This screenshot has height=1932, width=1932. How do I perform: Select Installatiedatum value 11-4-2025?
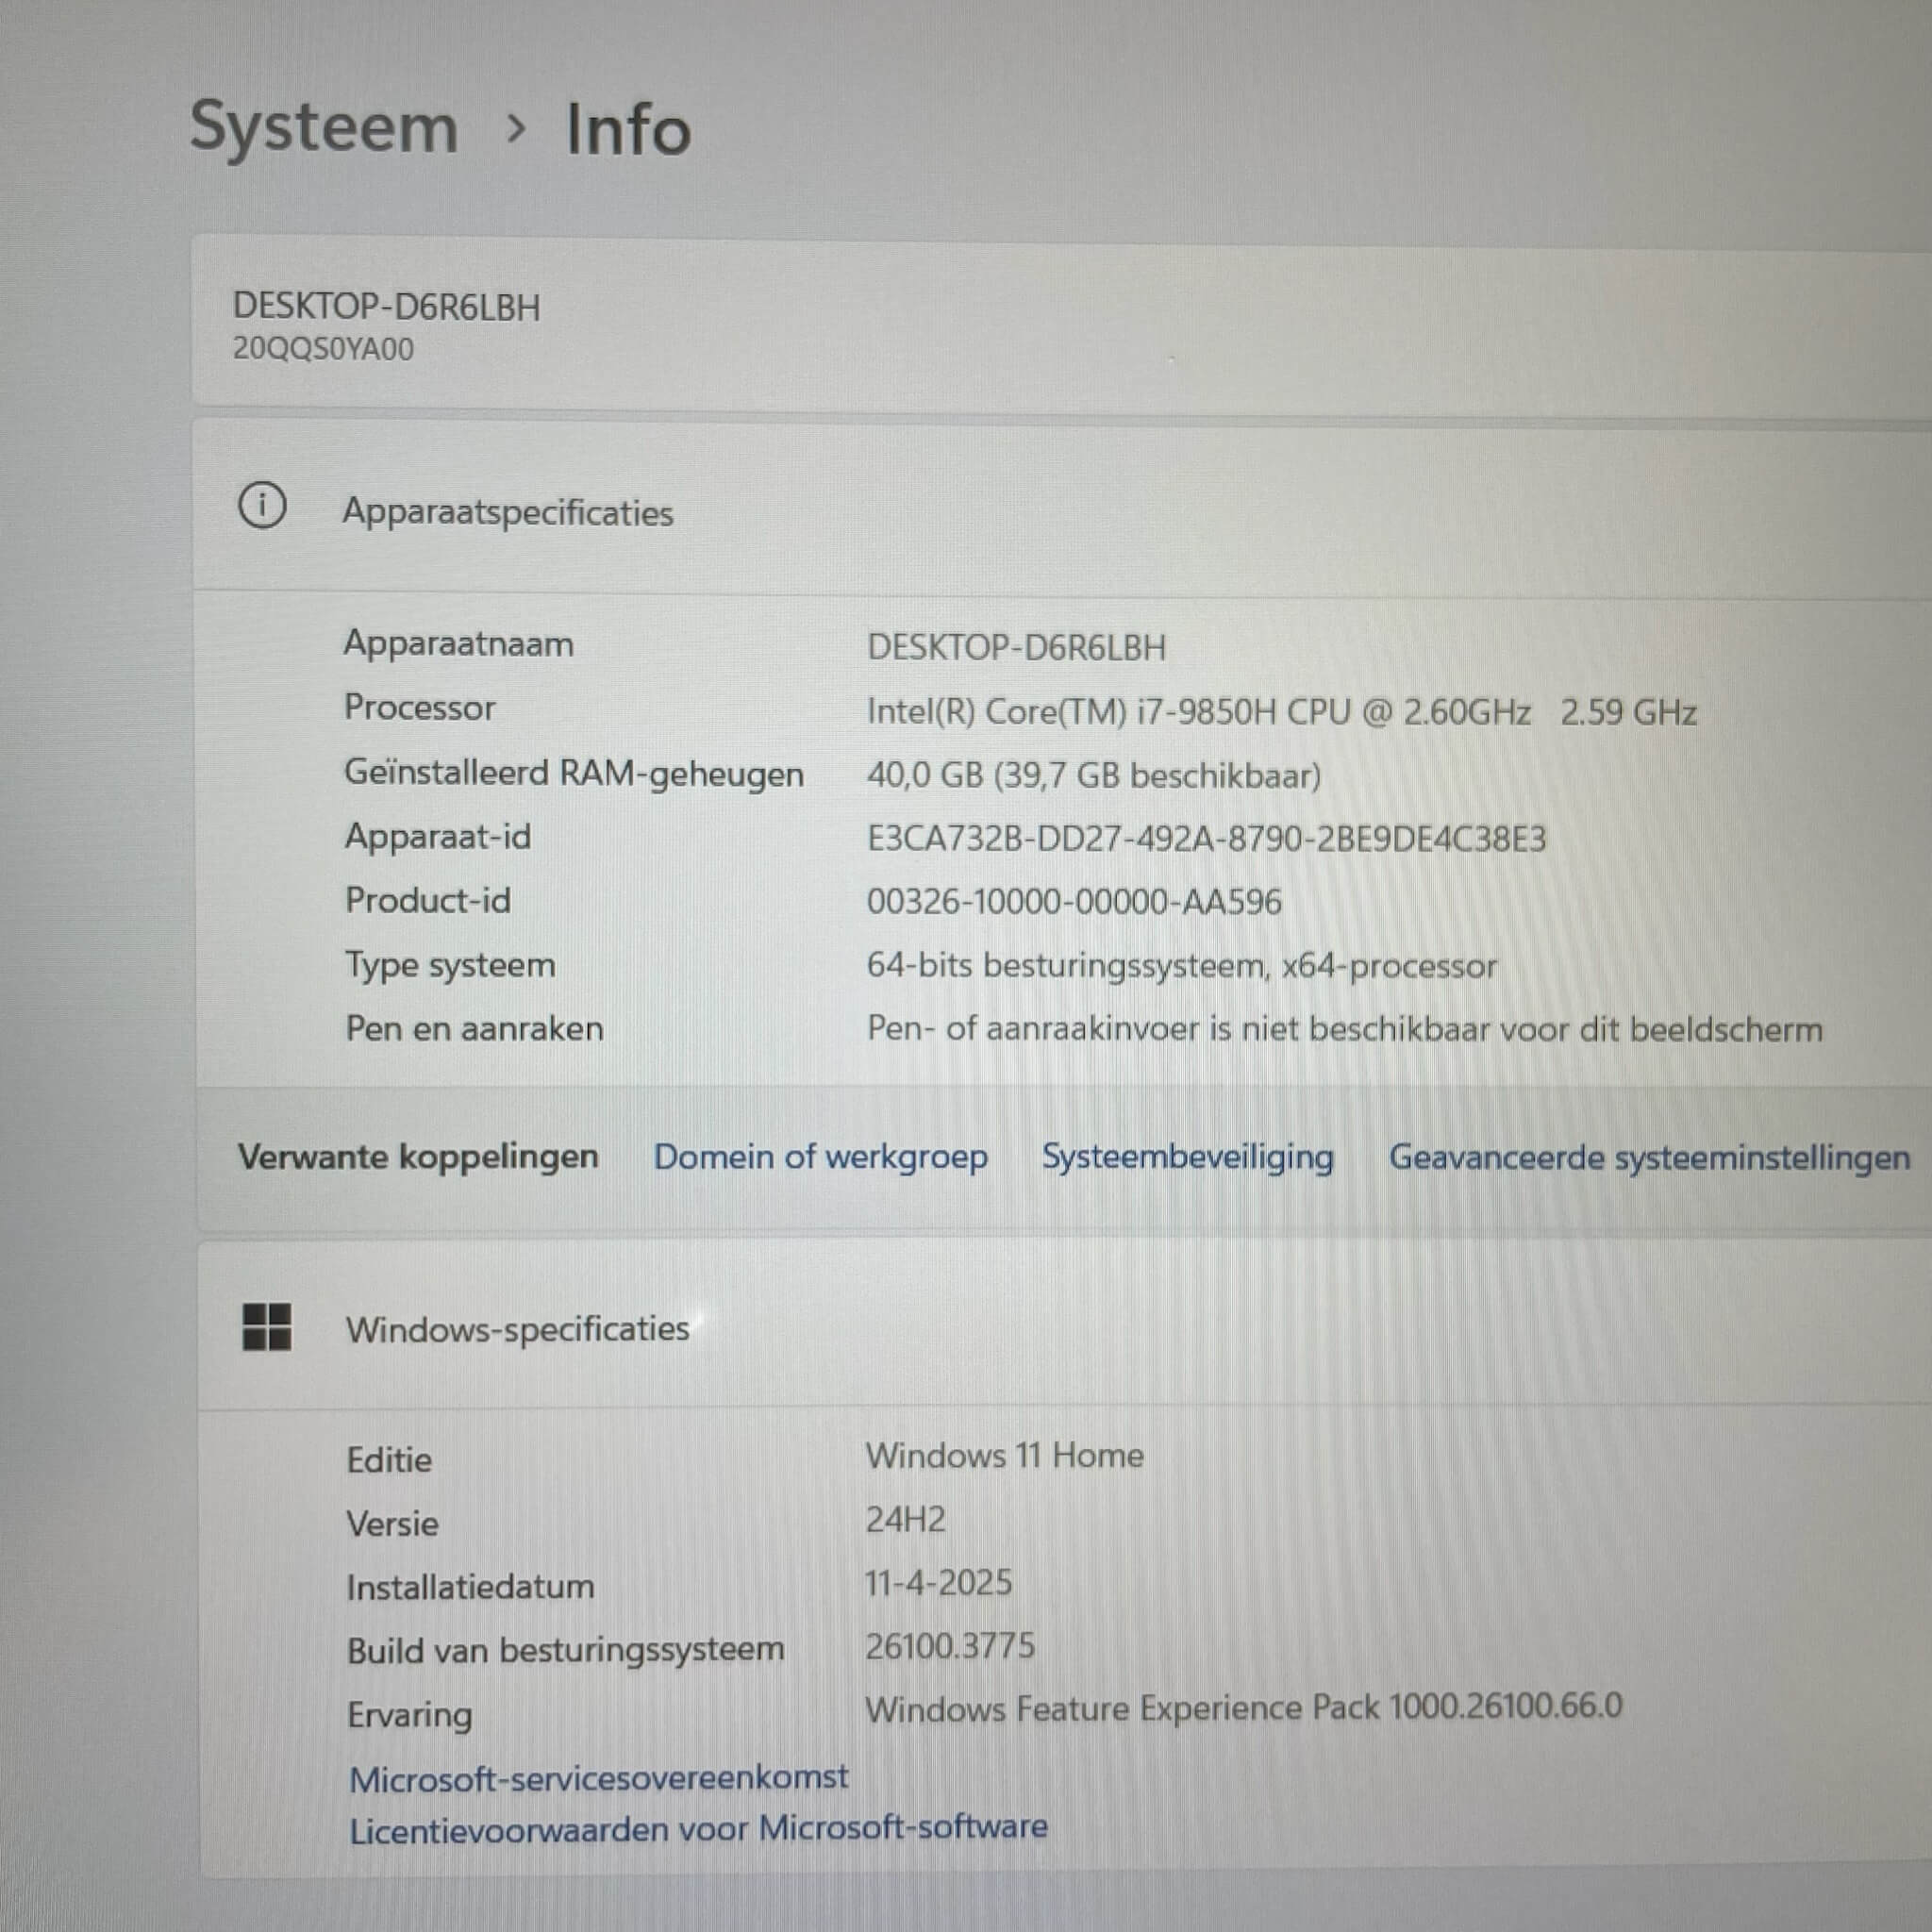point(938,1583)
